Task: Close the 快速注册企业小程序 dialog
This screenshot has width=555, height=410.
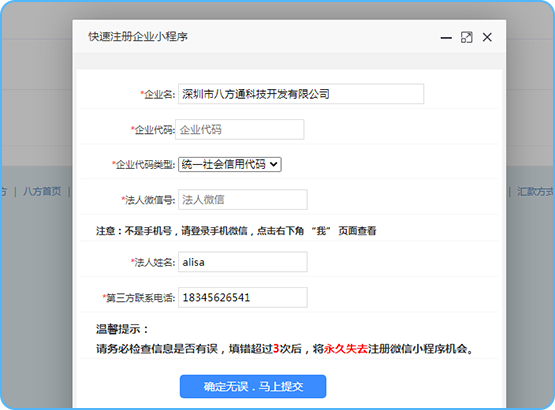Action: (487, 37)
